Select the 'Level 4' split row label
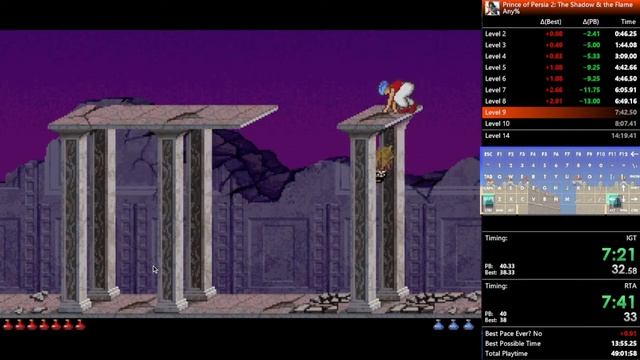This screenshot has height=360, width=640. (496, 56)
